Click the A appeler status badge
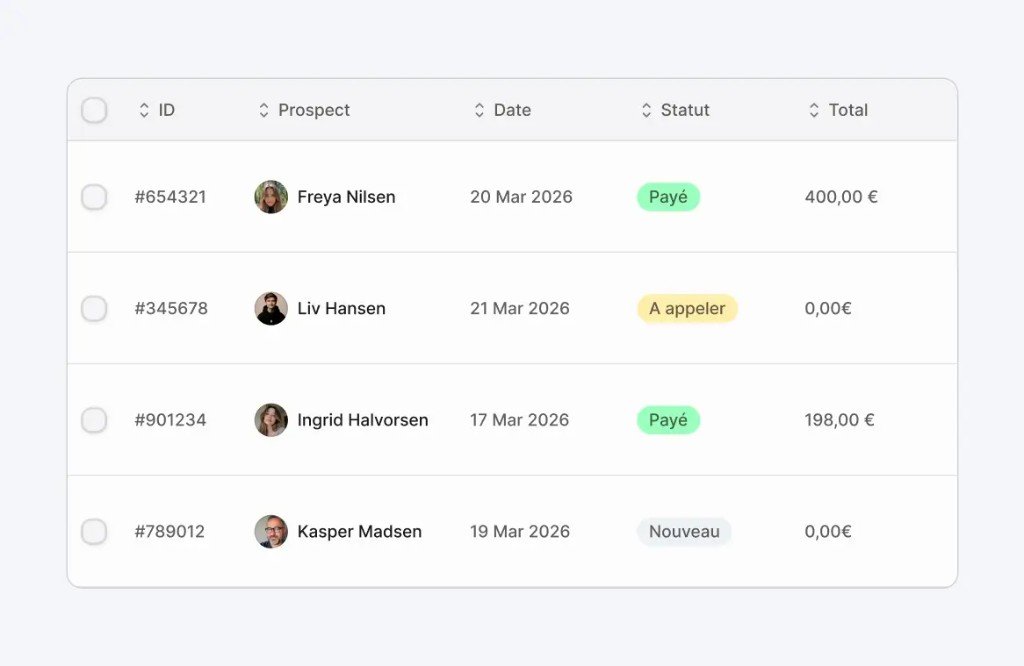Screen dimensions: 1024x666 tap(686, 308)
